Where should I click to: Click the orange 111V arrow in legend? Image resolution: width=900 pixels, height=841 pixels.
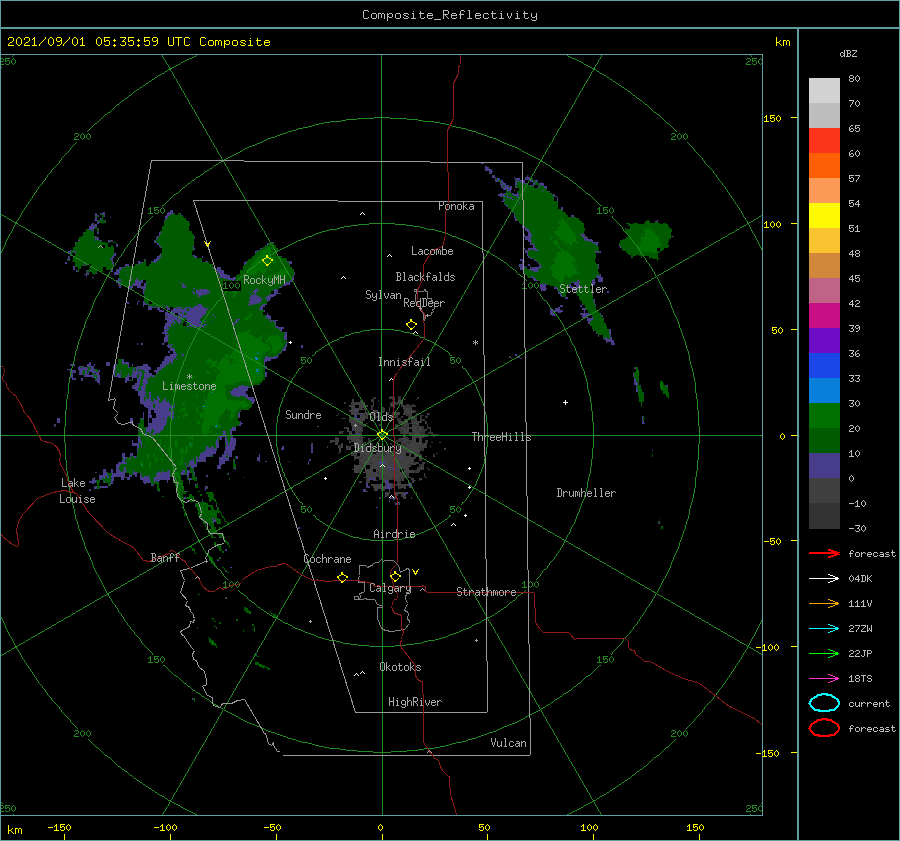click(824, 603)
